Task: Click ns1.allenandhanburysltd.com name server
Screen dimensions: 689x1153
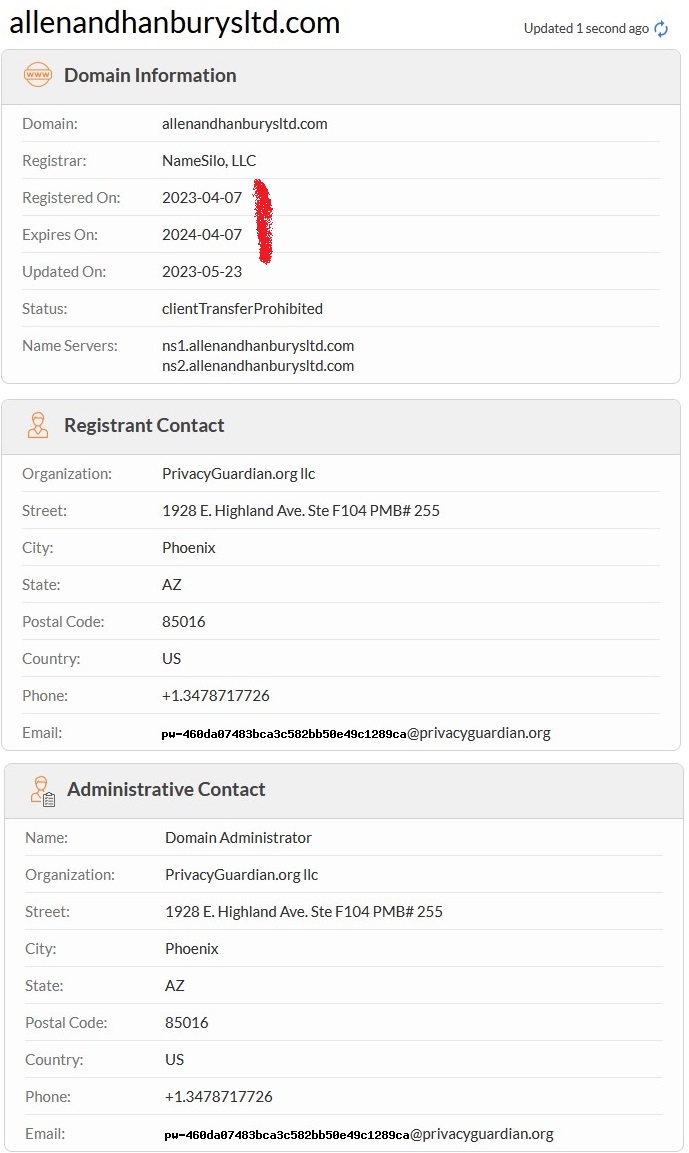Action: pos(258,346)
